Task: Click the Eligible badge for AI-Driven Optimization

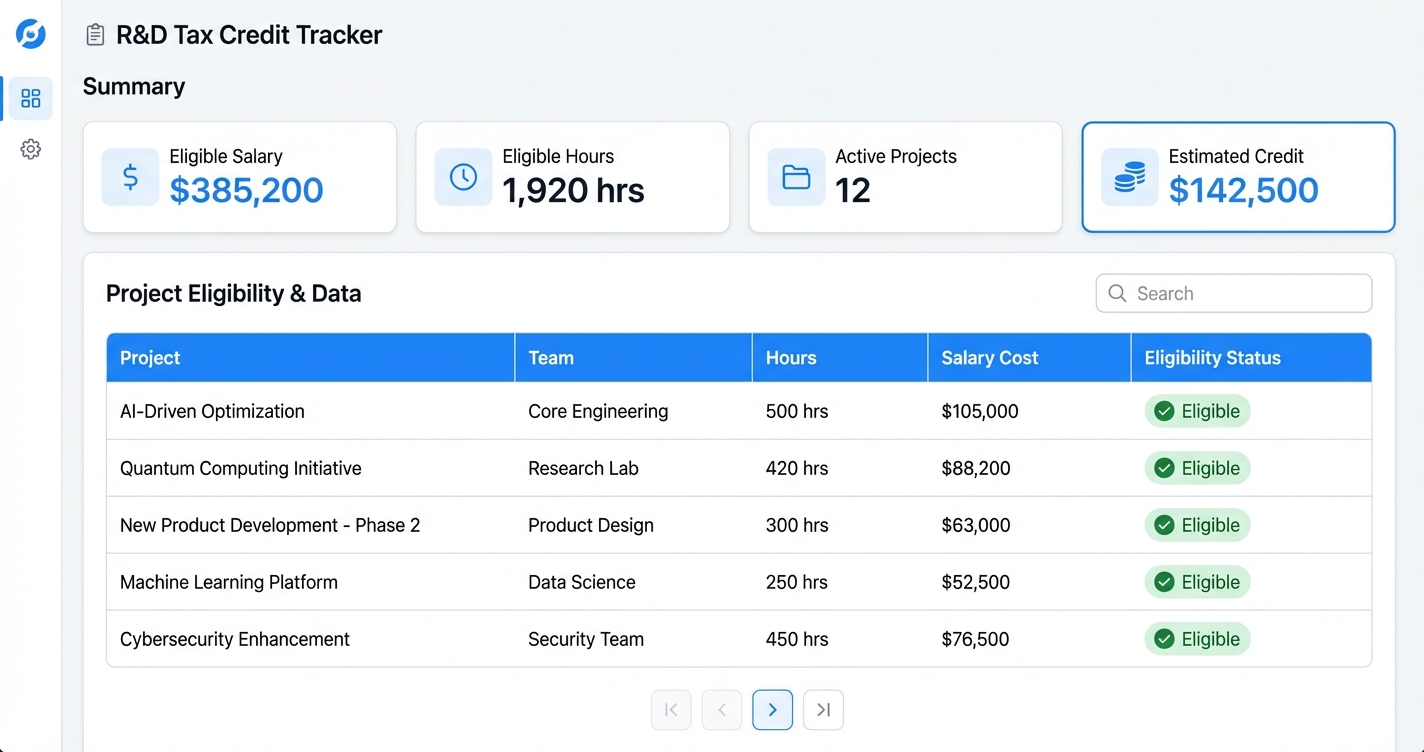Action: [x=1197, y=411]
